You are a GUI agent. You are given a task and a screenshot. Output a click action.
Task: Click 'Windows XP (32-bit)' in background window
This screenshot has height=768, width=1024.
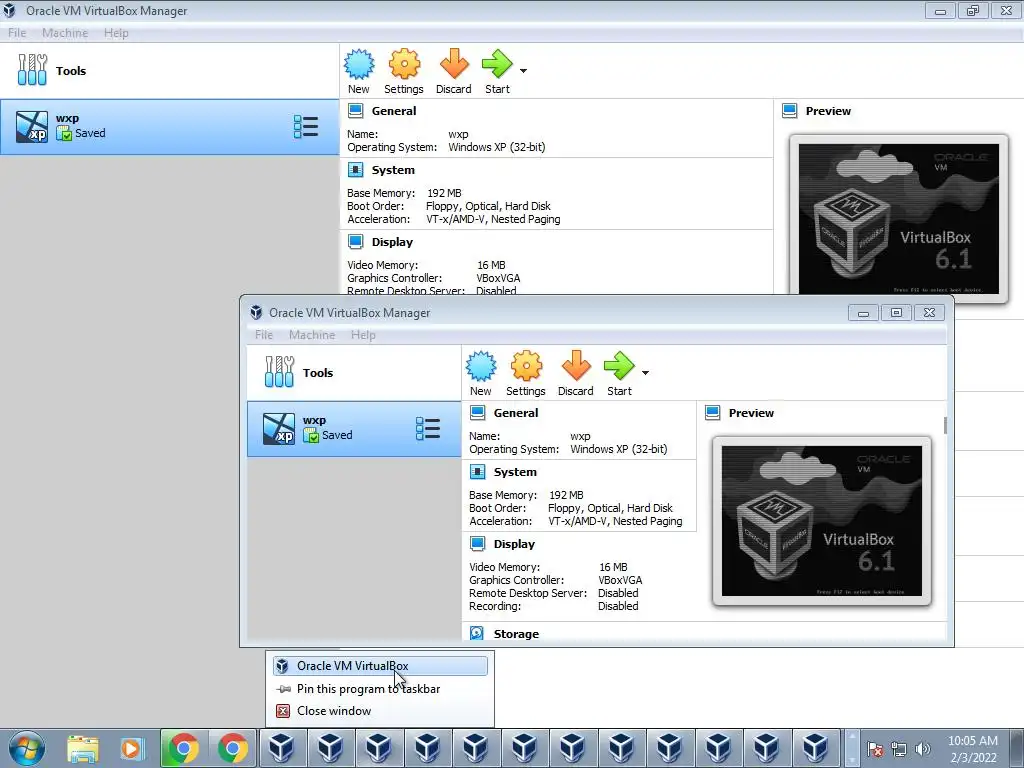tap(496, 147)
